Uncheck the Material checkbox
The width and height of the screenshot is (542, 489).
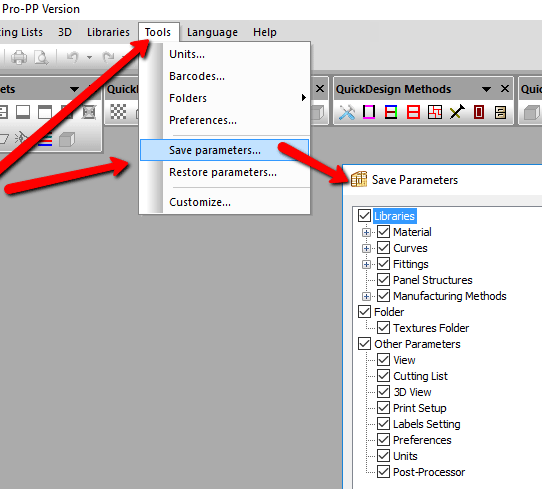click(383, 232)
